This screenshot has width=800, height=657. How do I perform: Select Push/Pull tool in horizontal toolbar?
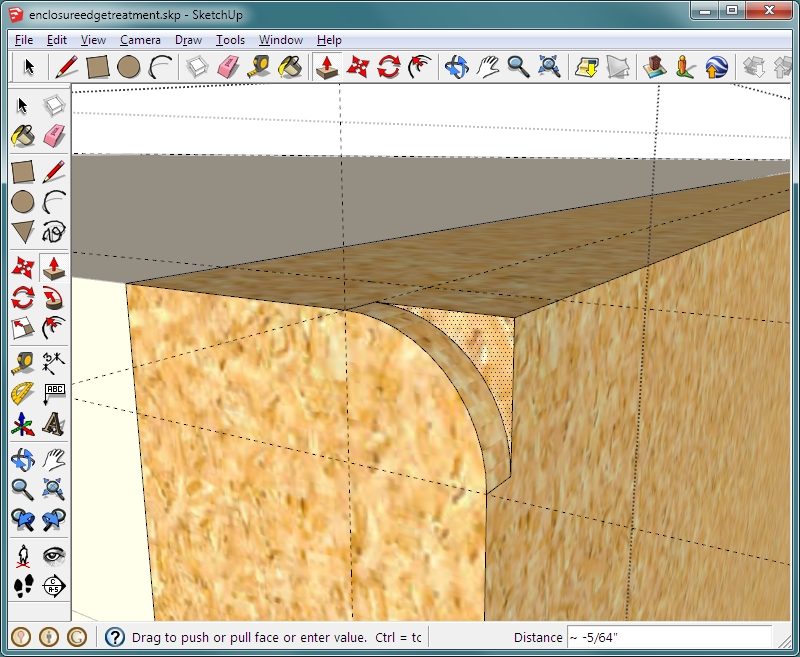click(327, 67)
